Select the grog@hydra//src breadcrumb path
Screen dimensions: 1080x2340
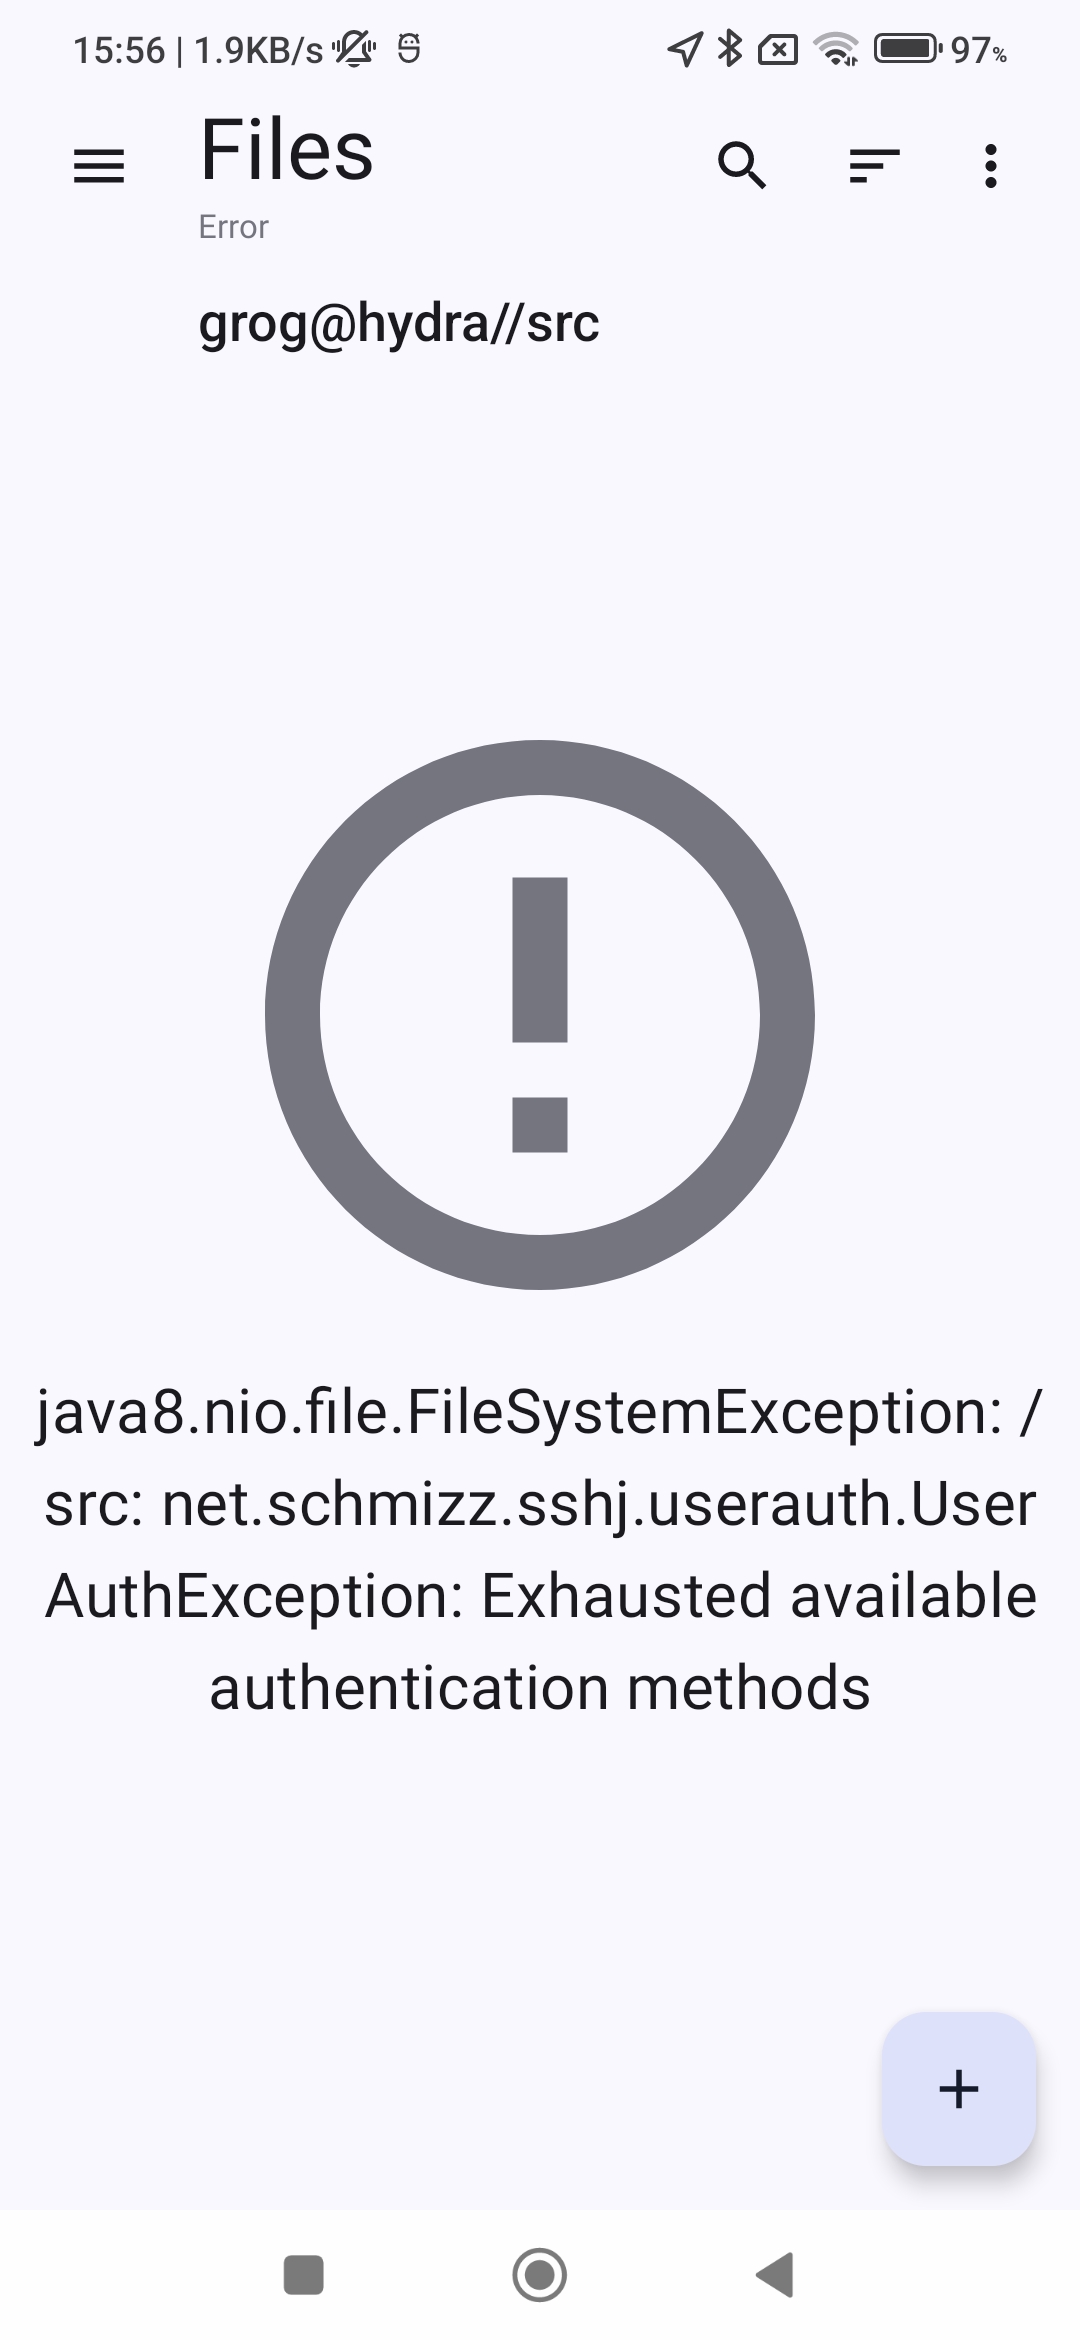pyautogui.click(x=399, y=323)
